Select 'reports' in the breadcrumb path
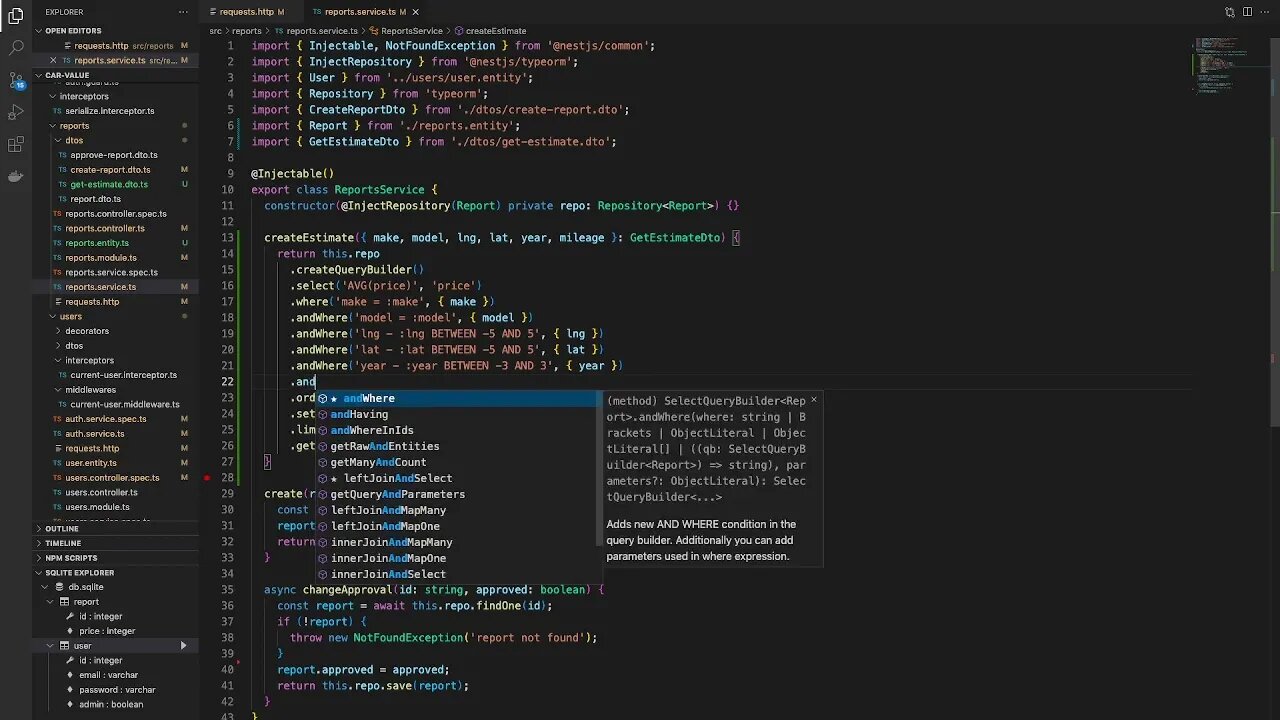 tap(247, 31)
